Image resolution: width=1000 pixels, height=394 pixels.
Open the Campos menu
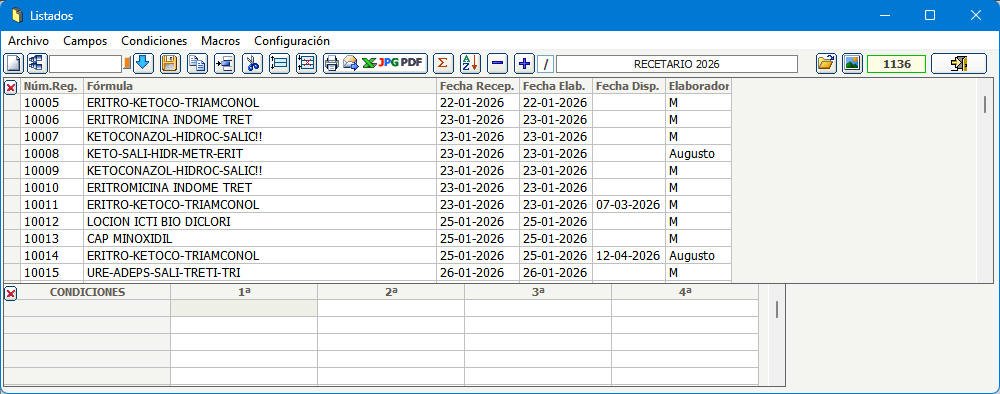[85, 41]
